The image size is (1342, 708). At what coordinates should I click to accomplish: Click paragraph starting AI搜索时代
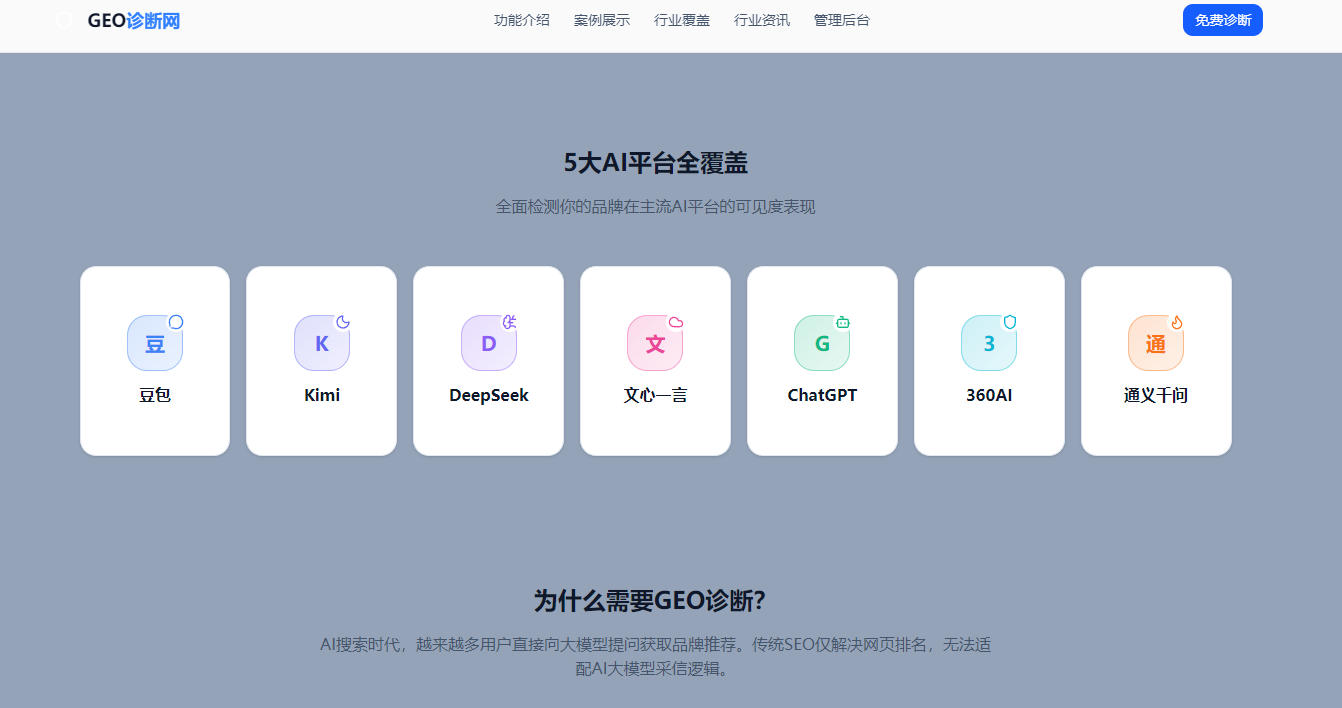click(x=656, y=657)
